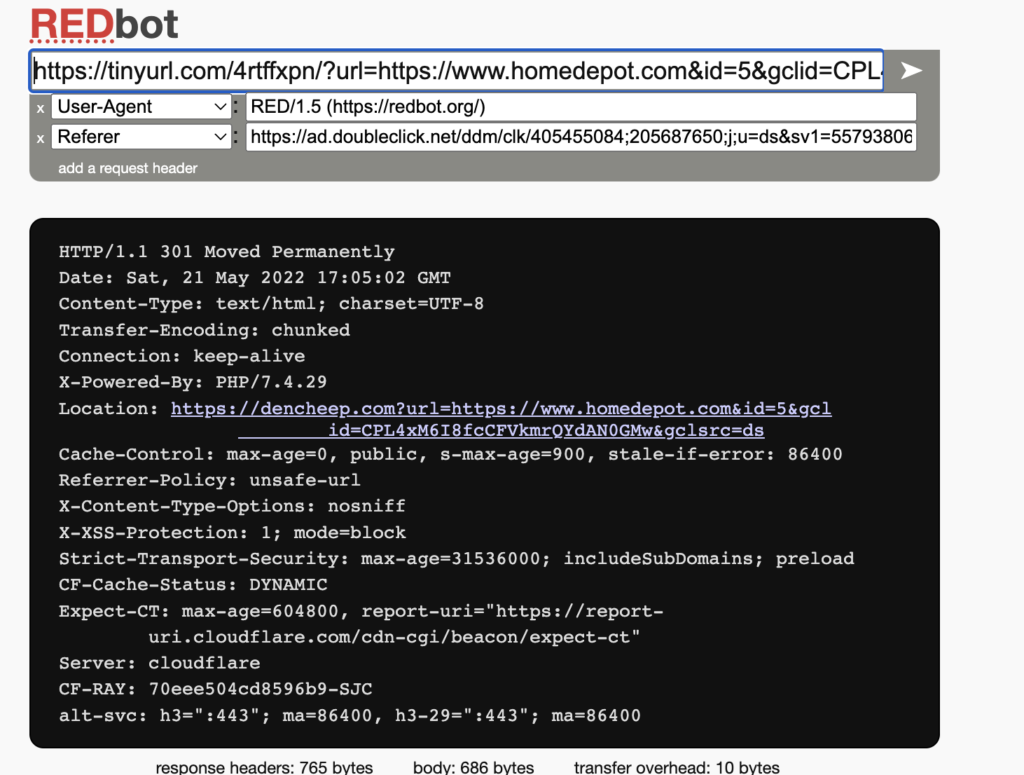
Task: Click 'response headers: 765 bytes' text
Action: click(264, 767)
